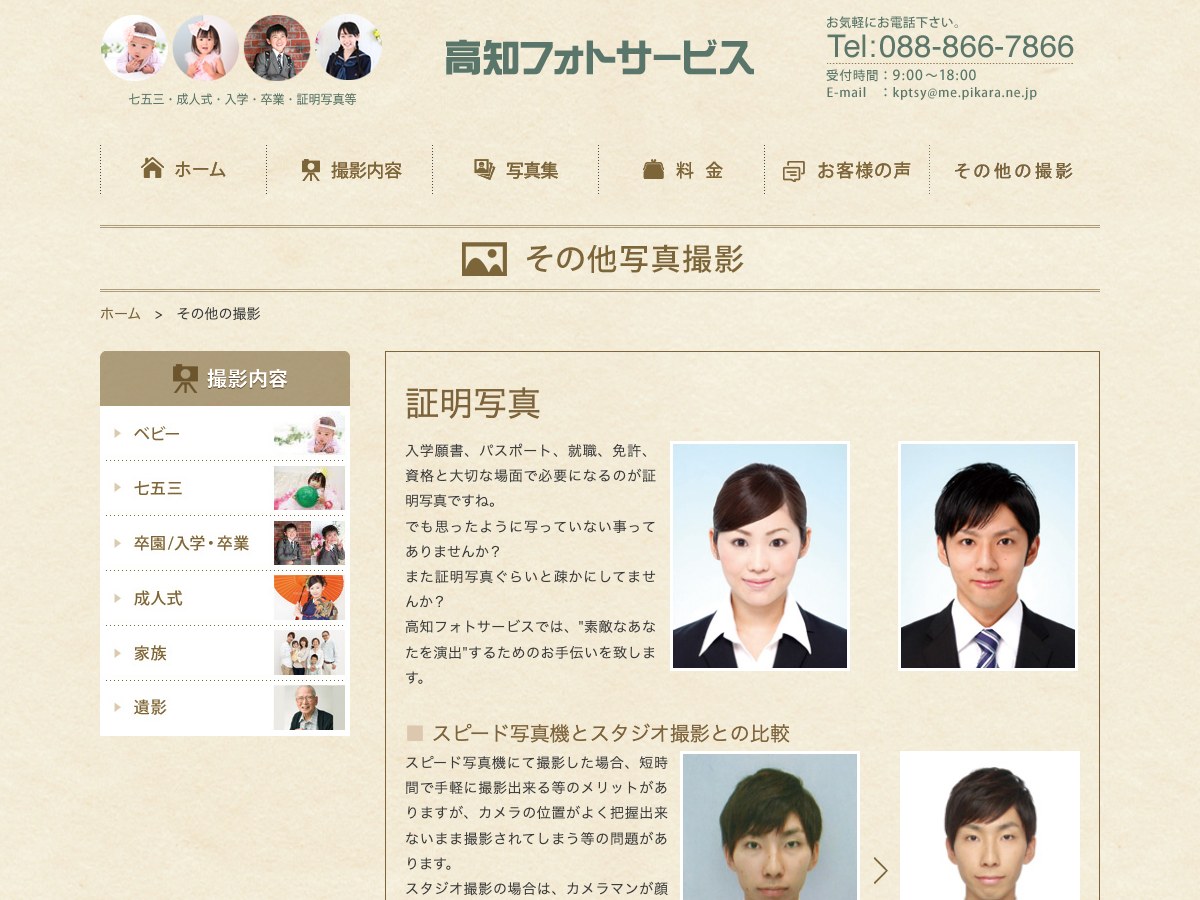Open the 料金 navigation text

point(700,170)
